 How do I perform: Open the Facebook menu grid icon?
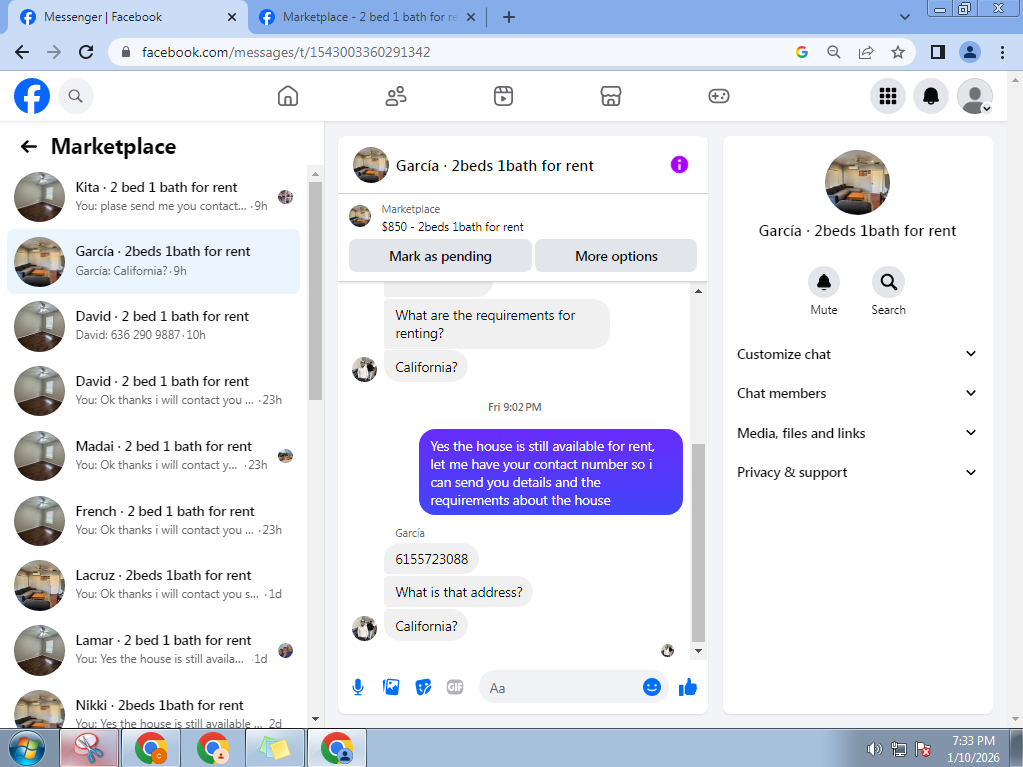pyautogui.click(x=887, y=96)
